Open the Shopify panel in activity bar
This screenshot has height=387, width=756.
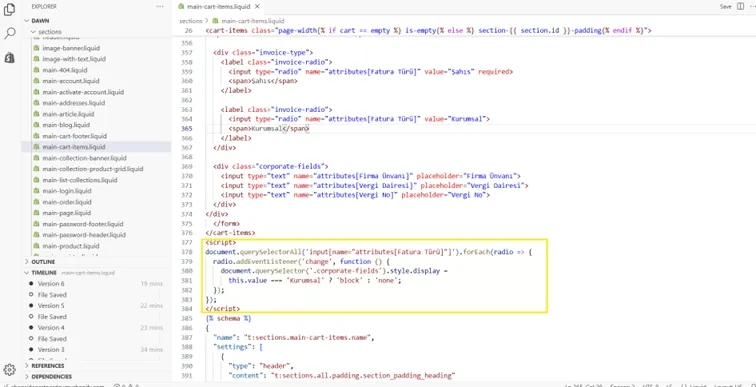[9, 57]
